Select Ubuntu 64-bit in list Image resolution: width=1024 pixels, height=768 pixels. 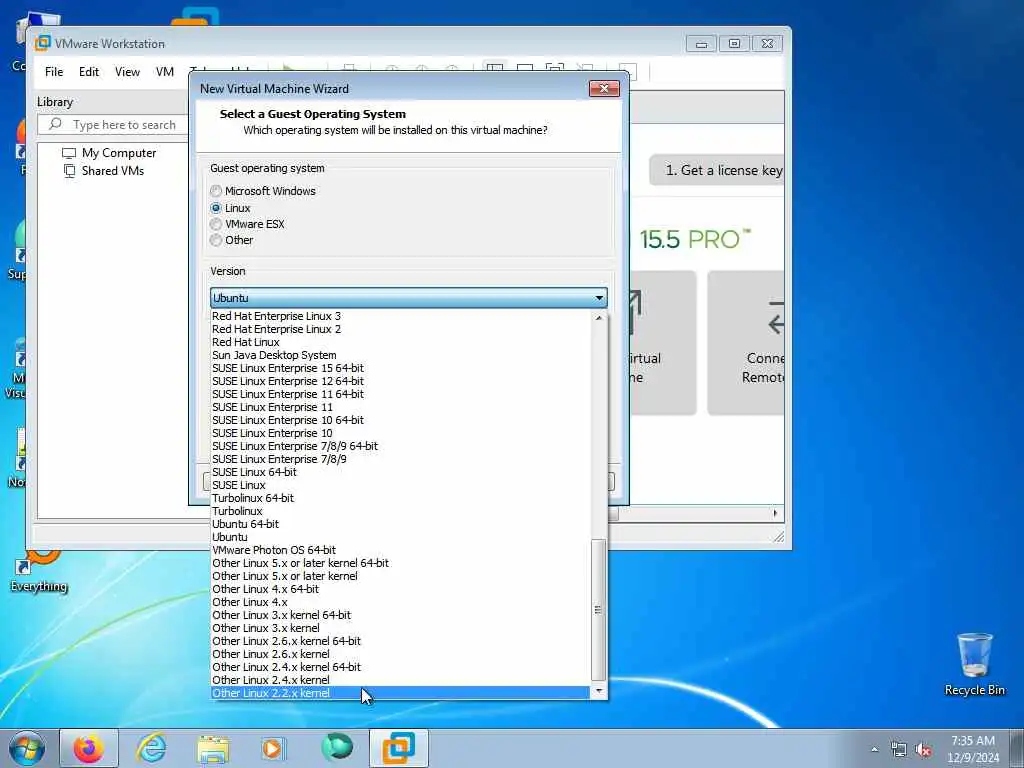click(400, 524)
